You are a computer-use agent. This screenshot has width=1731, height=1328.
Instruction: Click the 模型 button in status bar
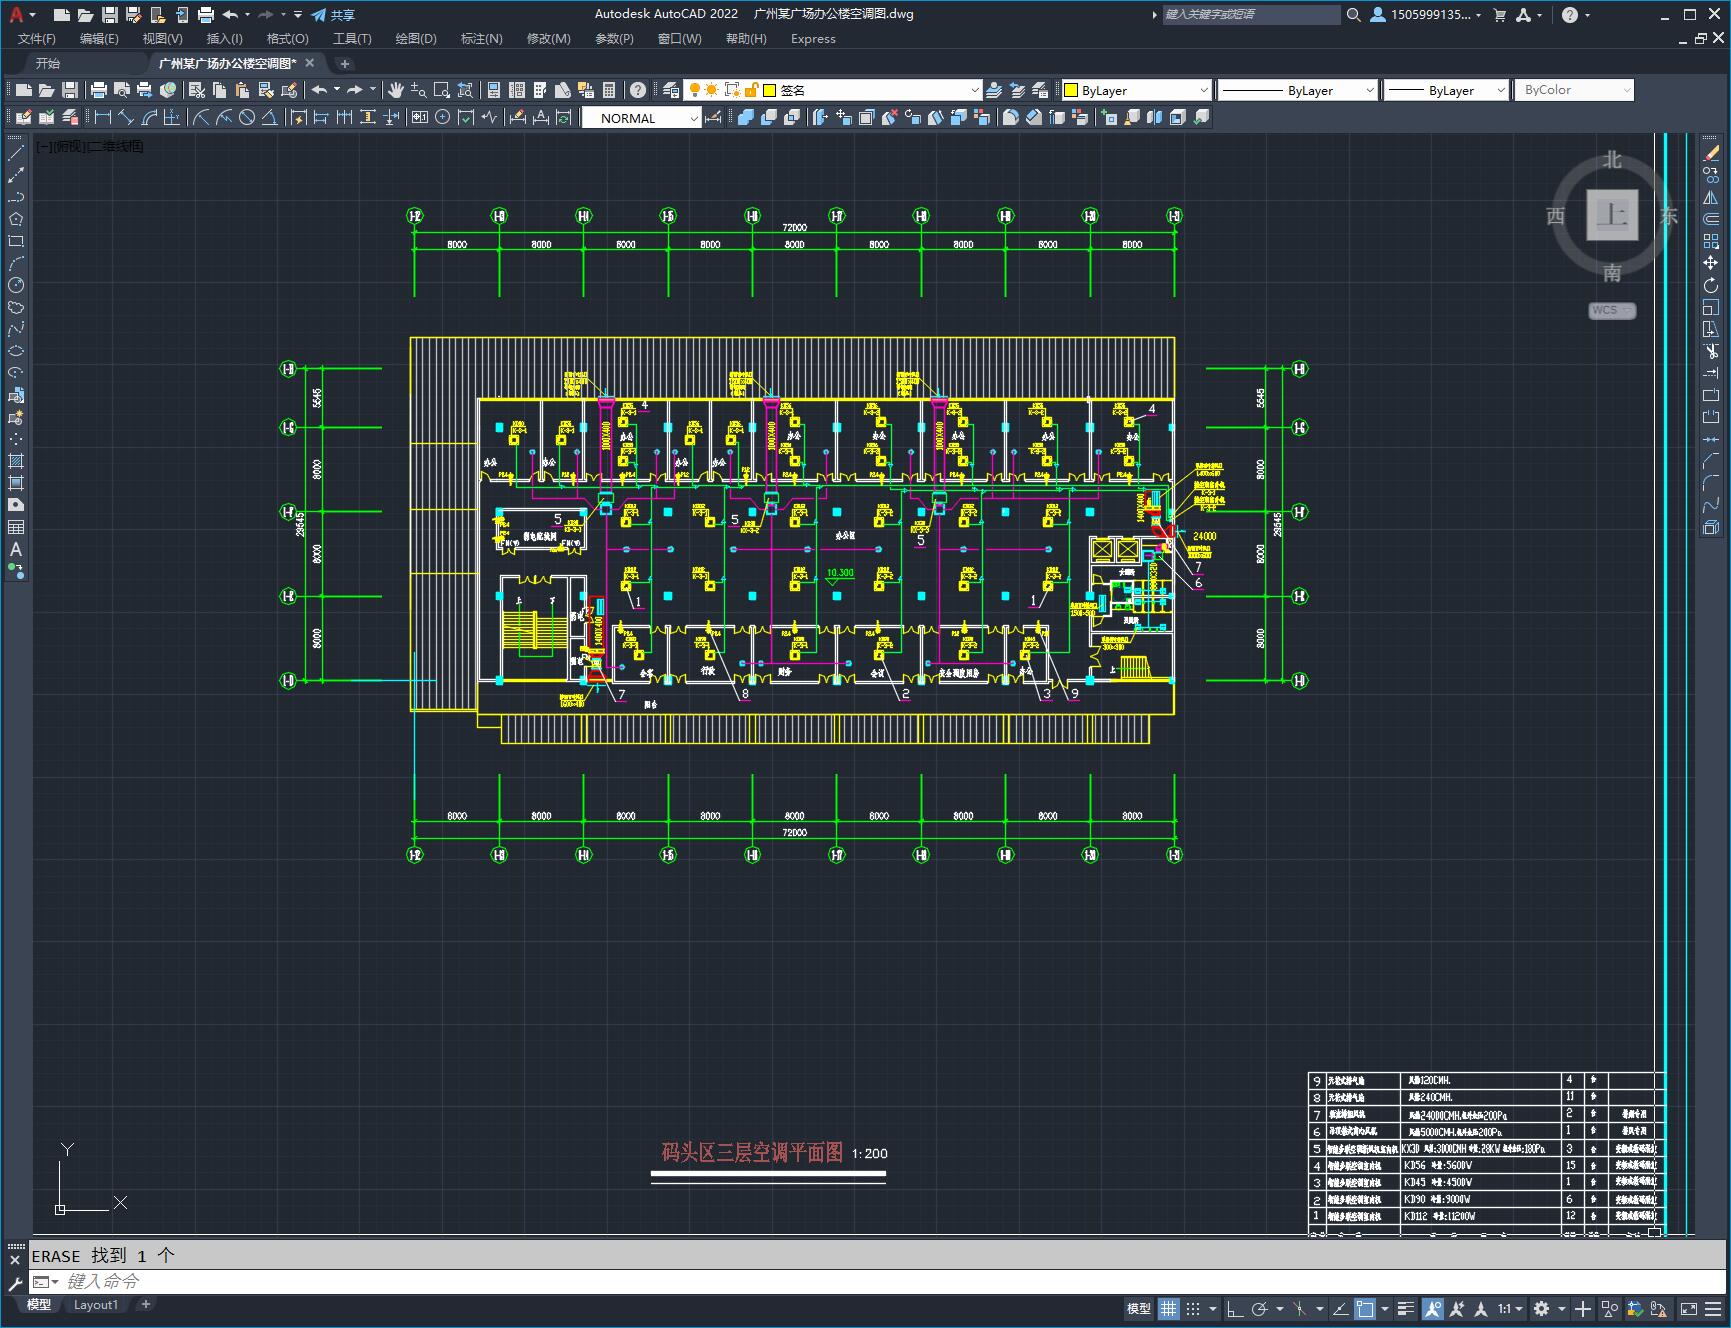pyautogui.click(x=1139, y=1308)
